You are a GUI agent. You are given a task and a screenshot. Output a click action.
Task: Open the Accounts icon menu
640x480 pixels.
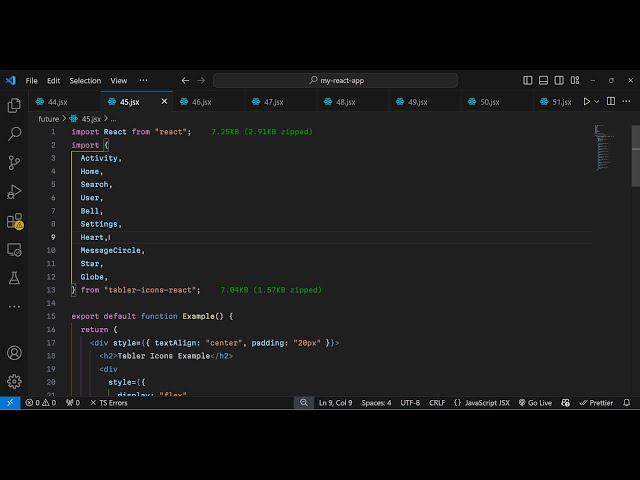click(x=14, y=353)
